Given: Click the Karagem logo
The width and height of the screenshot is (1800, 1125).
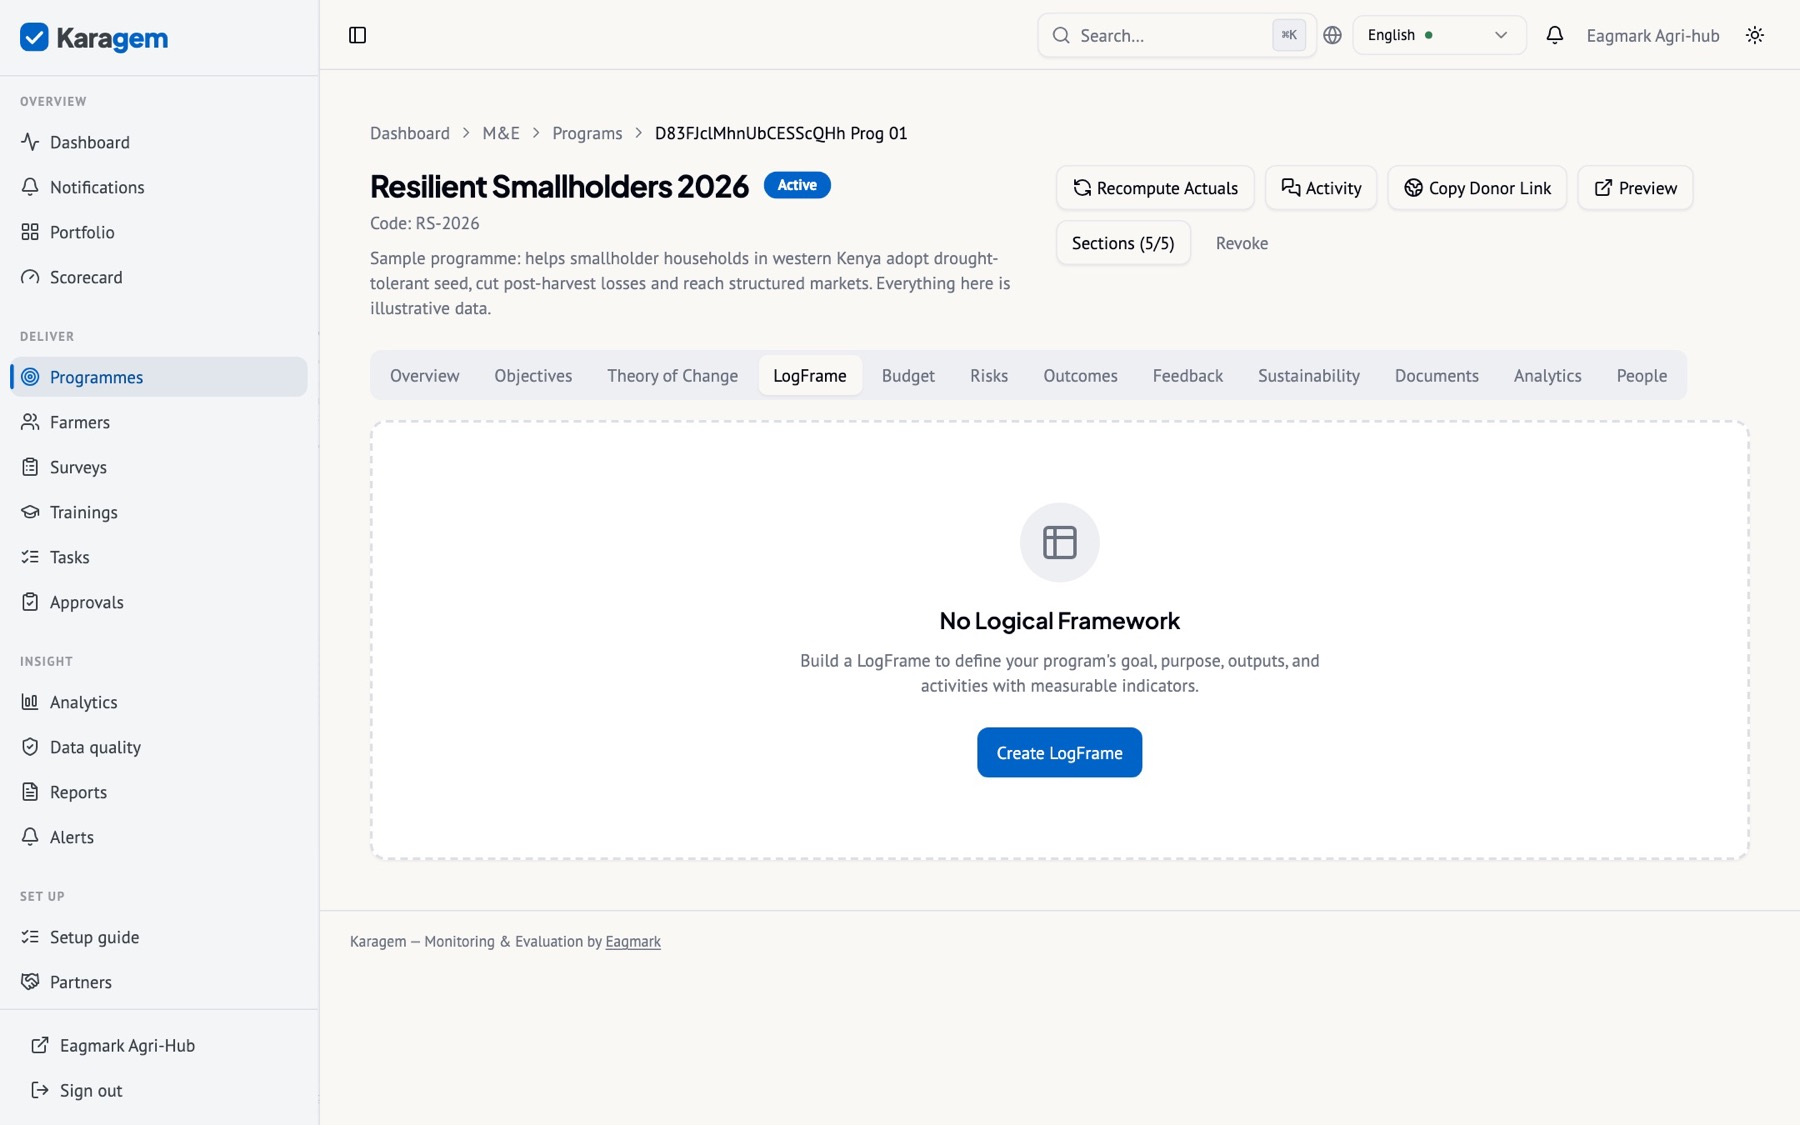Looking at the screenshot, I should point(94,38).
